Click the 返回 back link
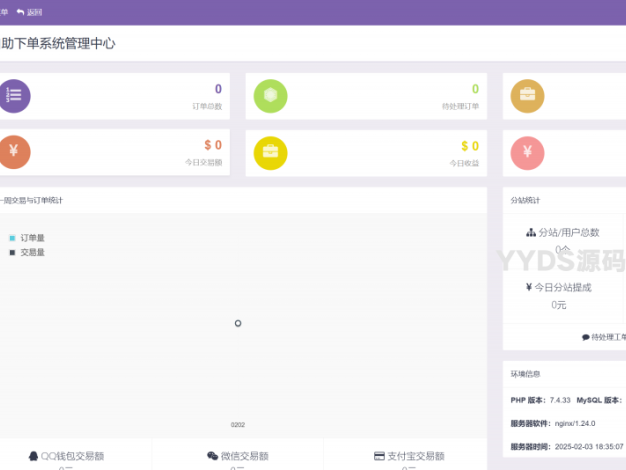 pyautogui.click(x=29, y=12)
